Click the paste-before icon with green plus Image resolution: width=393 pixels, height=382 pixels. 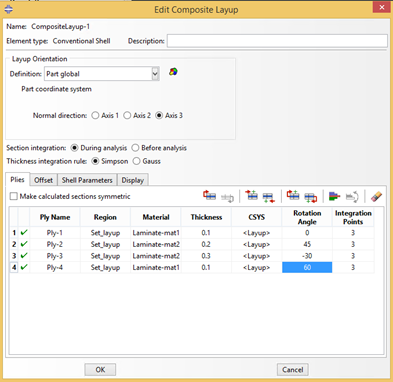[293, 195]
